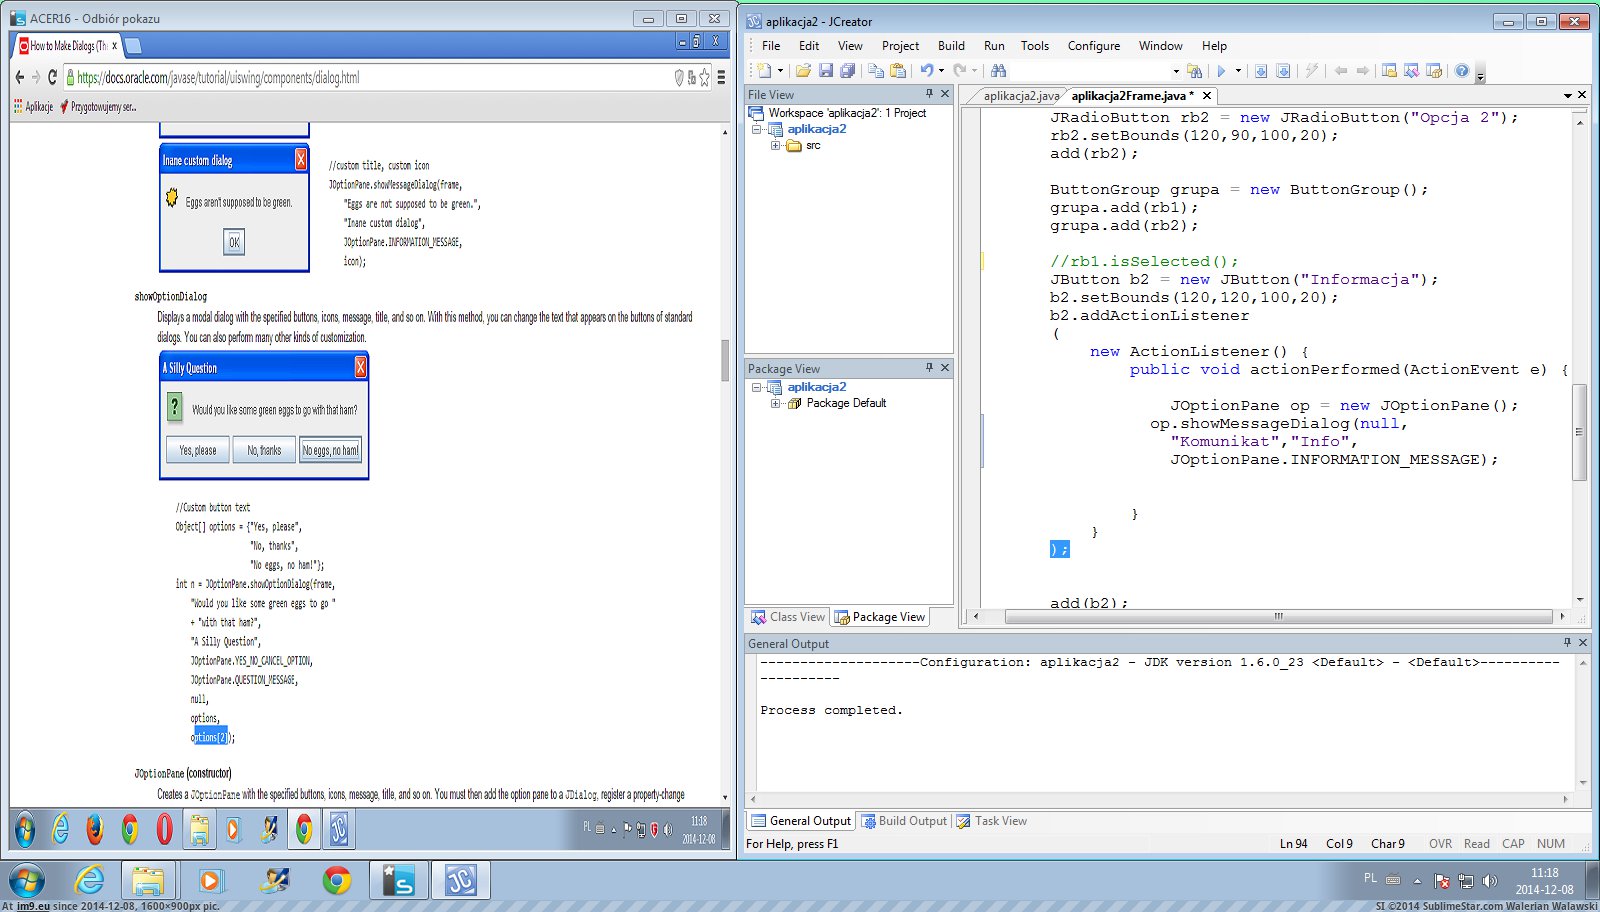Click the JCreator icon on the main taskbar

(460, 881)
